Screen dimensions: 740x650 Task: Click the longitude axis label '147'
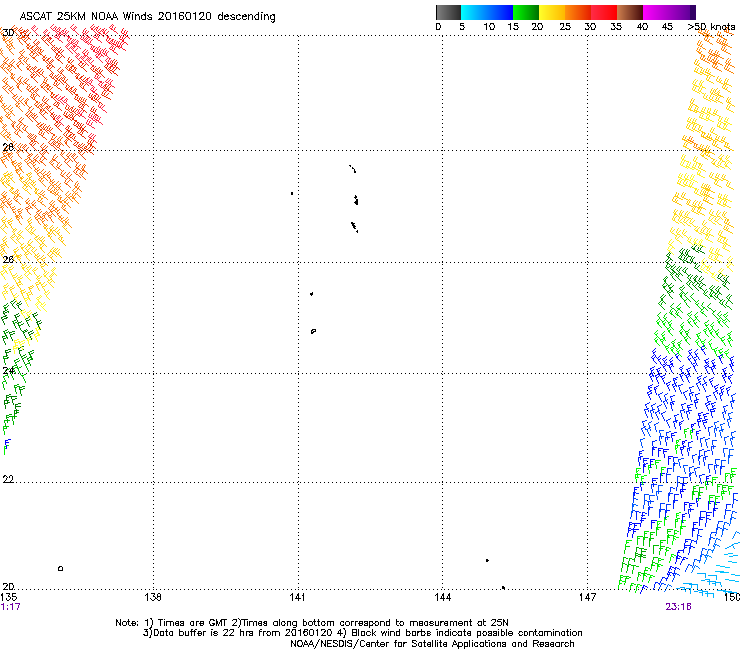(587, 597)
